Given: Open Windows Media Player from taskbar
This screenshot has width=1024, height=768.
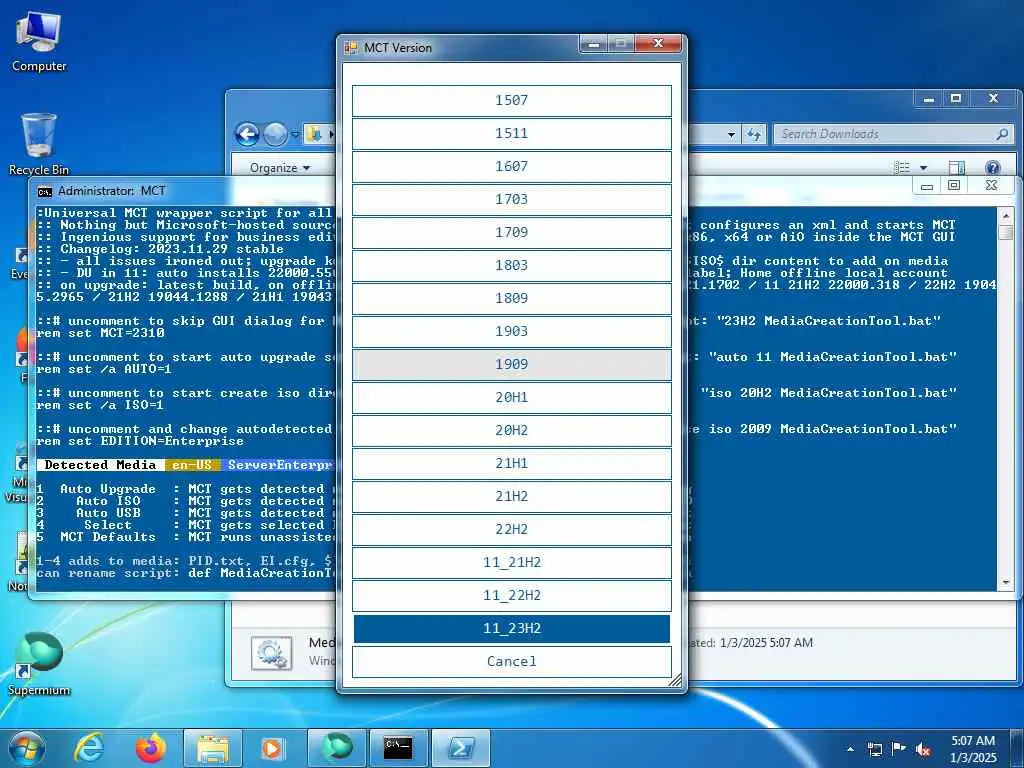Looking at the screenshot, I should pyautogui.click(x=272, y=748).
